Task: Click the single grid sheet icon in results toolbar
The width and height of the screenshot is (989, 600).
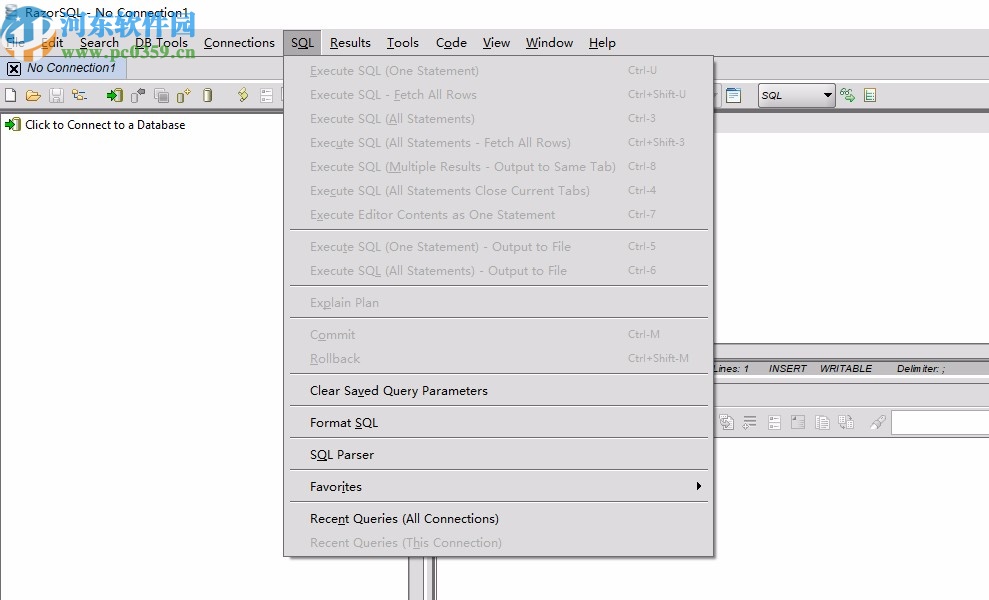Action: pos(798,422)
